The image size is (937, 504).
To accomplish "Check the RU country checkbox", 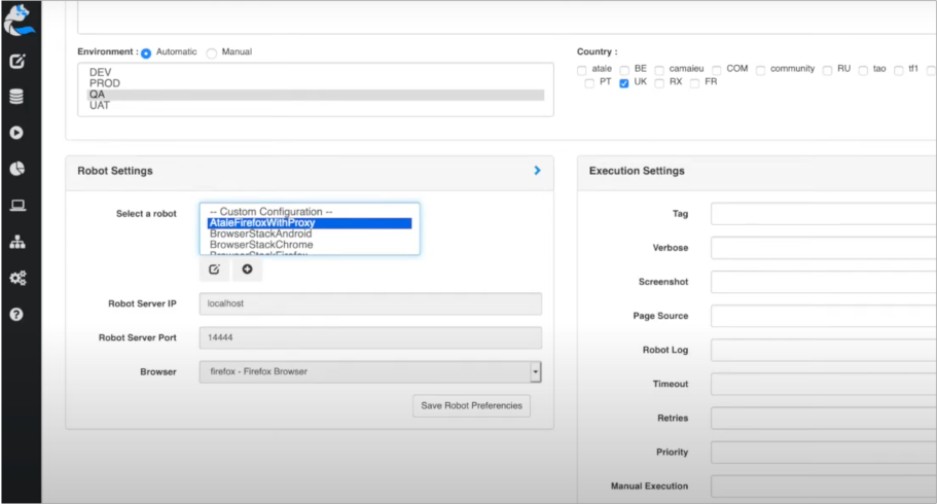I will click(828, 70).
